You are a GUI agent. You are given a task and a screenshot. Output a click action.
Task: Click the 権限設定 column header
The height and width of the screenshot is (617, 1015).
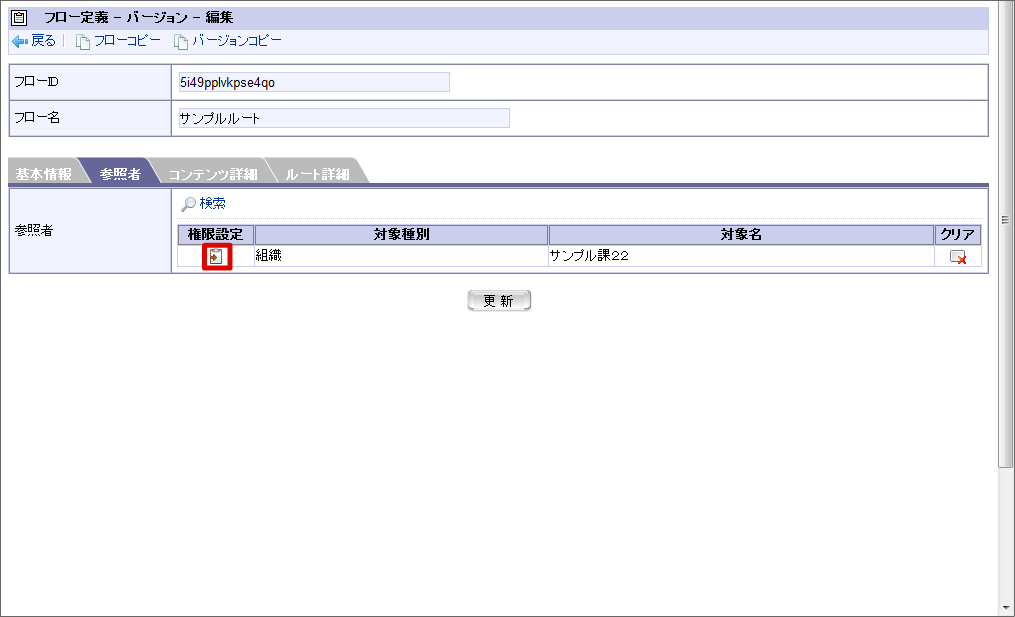pos(216,234)
